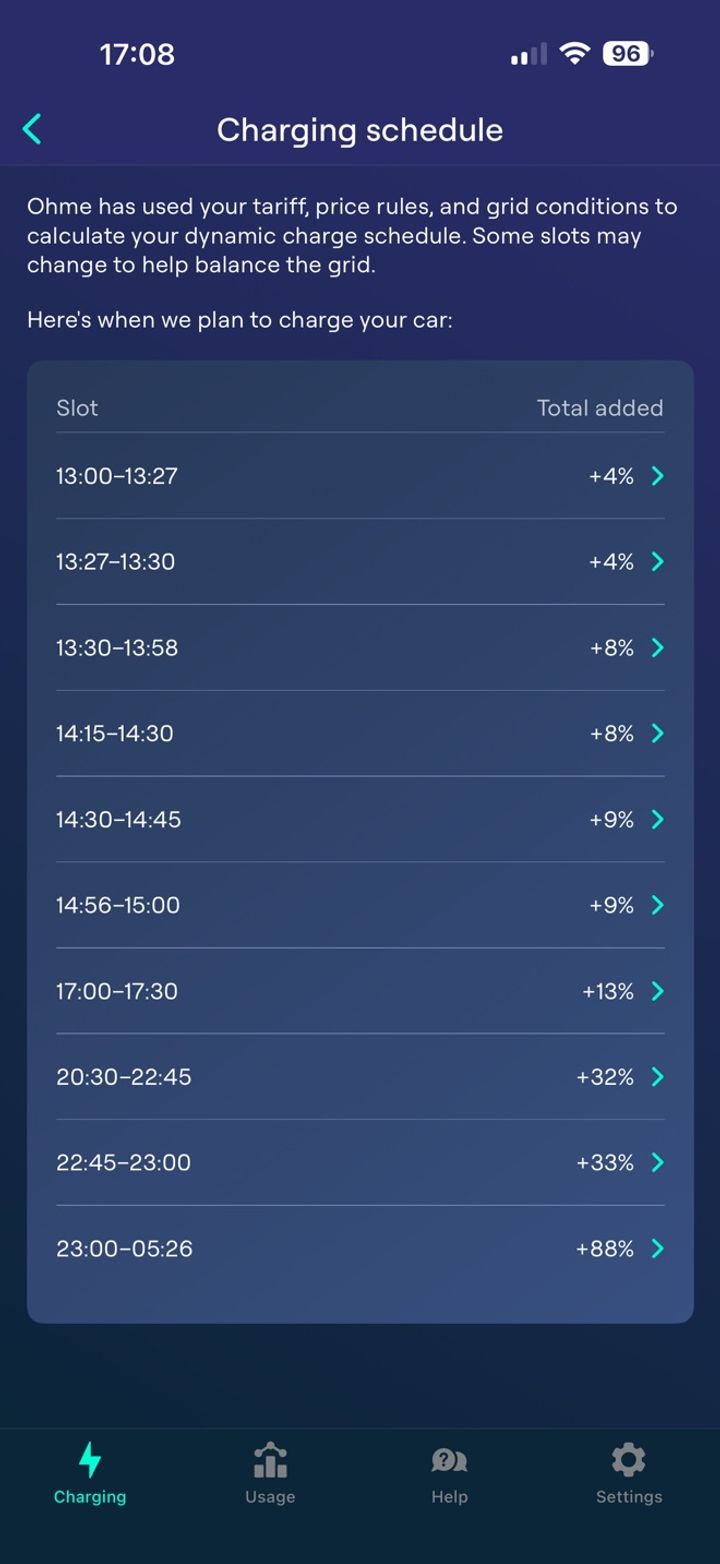
Task: Expand the 13:30–13:58 slot chevron
Action: pos(657,648)
